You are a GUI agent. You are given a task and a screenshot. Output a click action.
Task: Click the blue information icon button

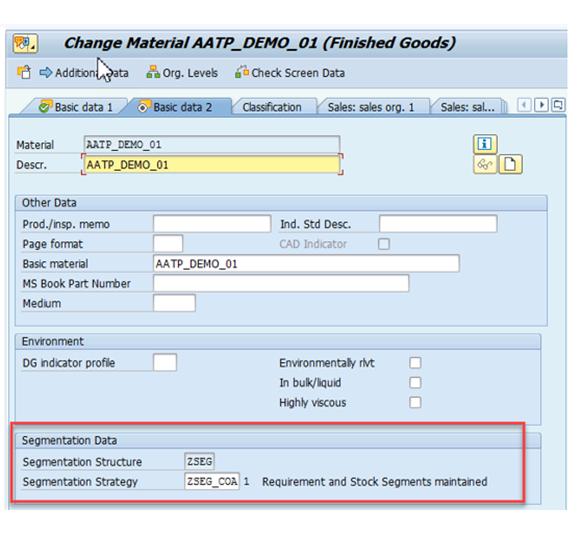pyautogui.click(x=485, y=144)
